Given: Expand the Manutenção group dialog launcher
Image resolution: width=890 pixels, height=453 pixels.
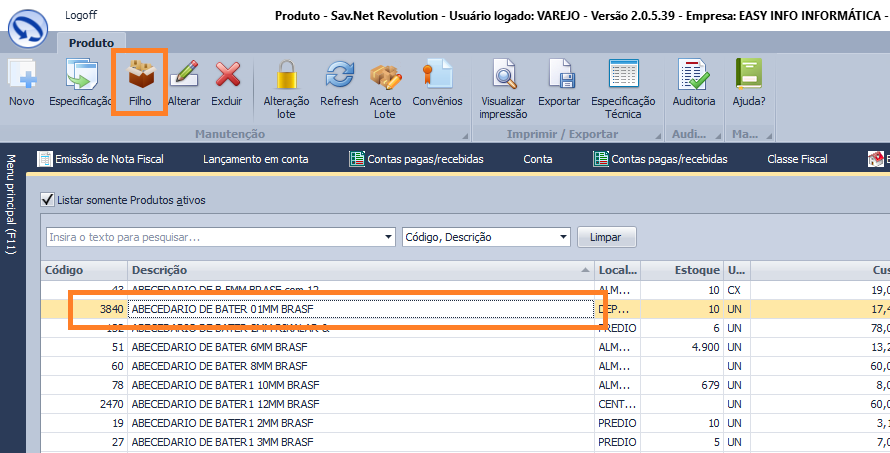Looking at the screenshot, I should pos(464,135).
